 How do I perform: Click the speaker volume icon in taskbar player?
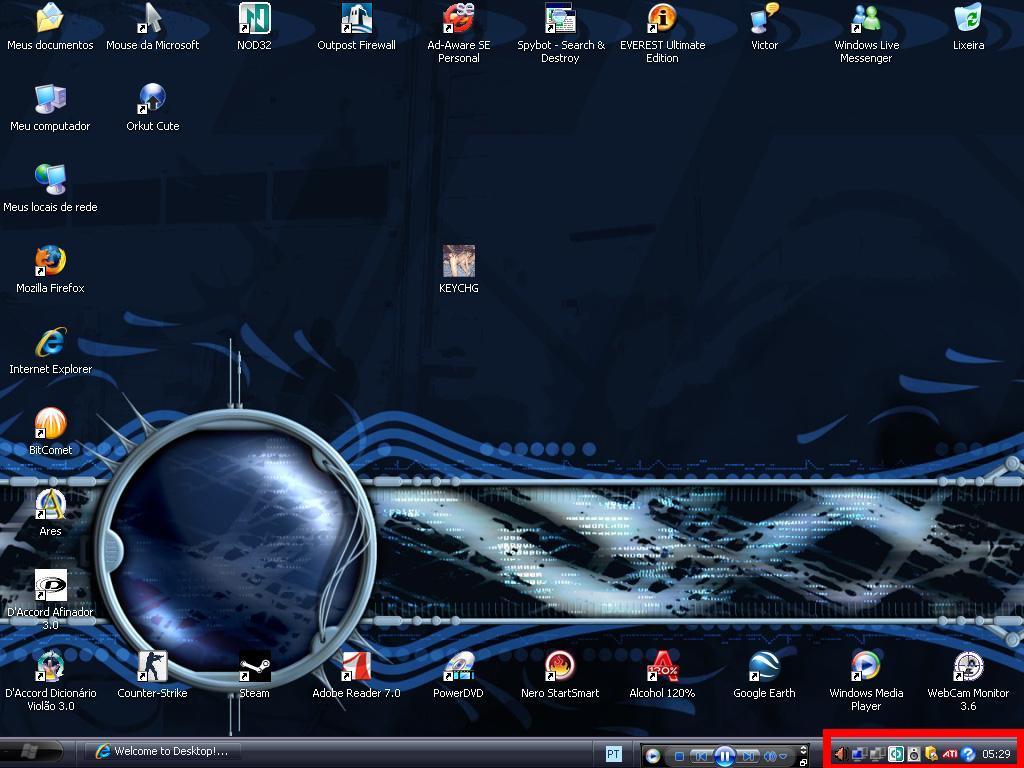click(770, 757)
